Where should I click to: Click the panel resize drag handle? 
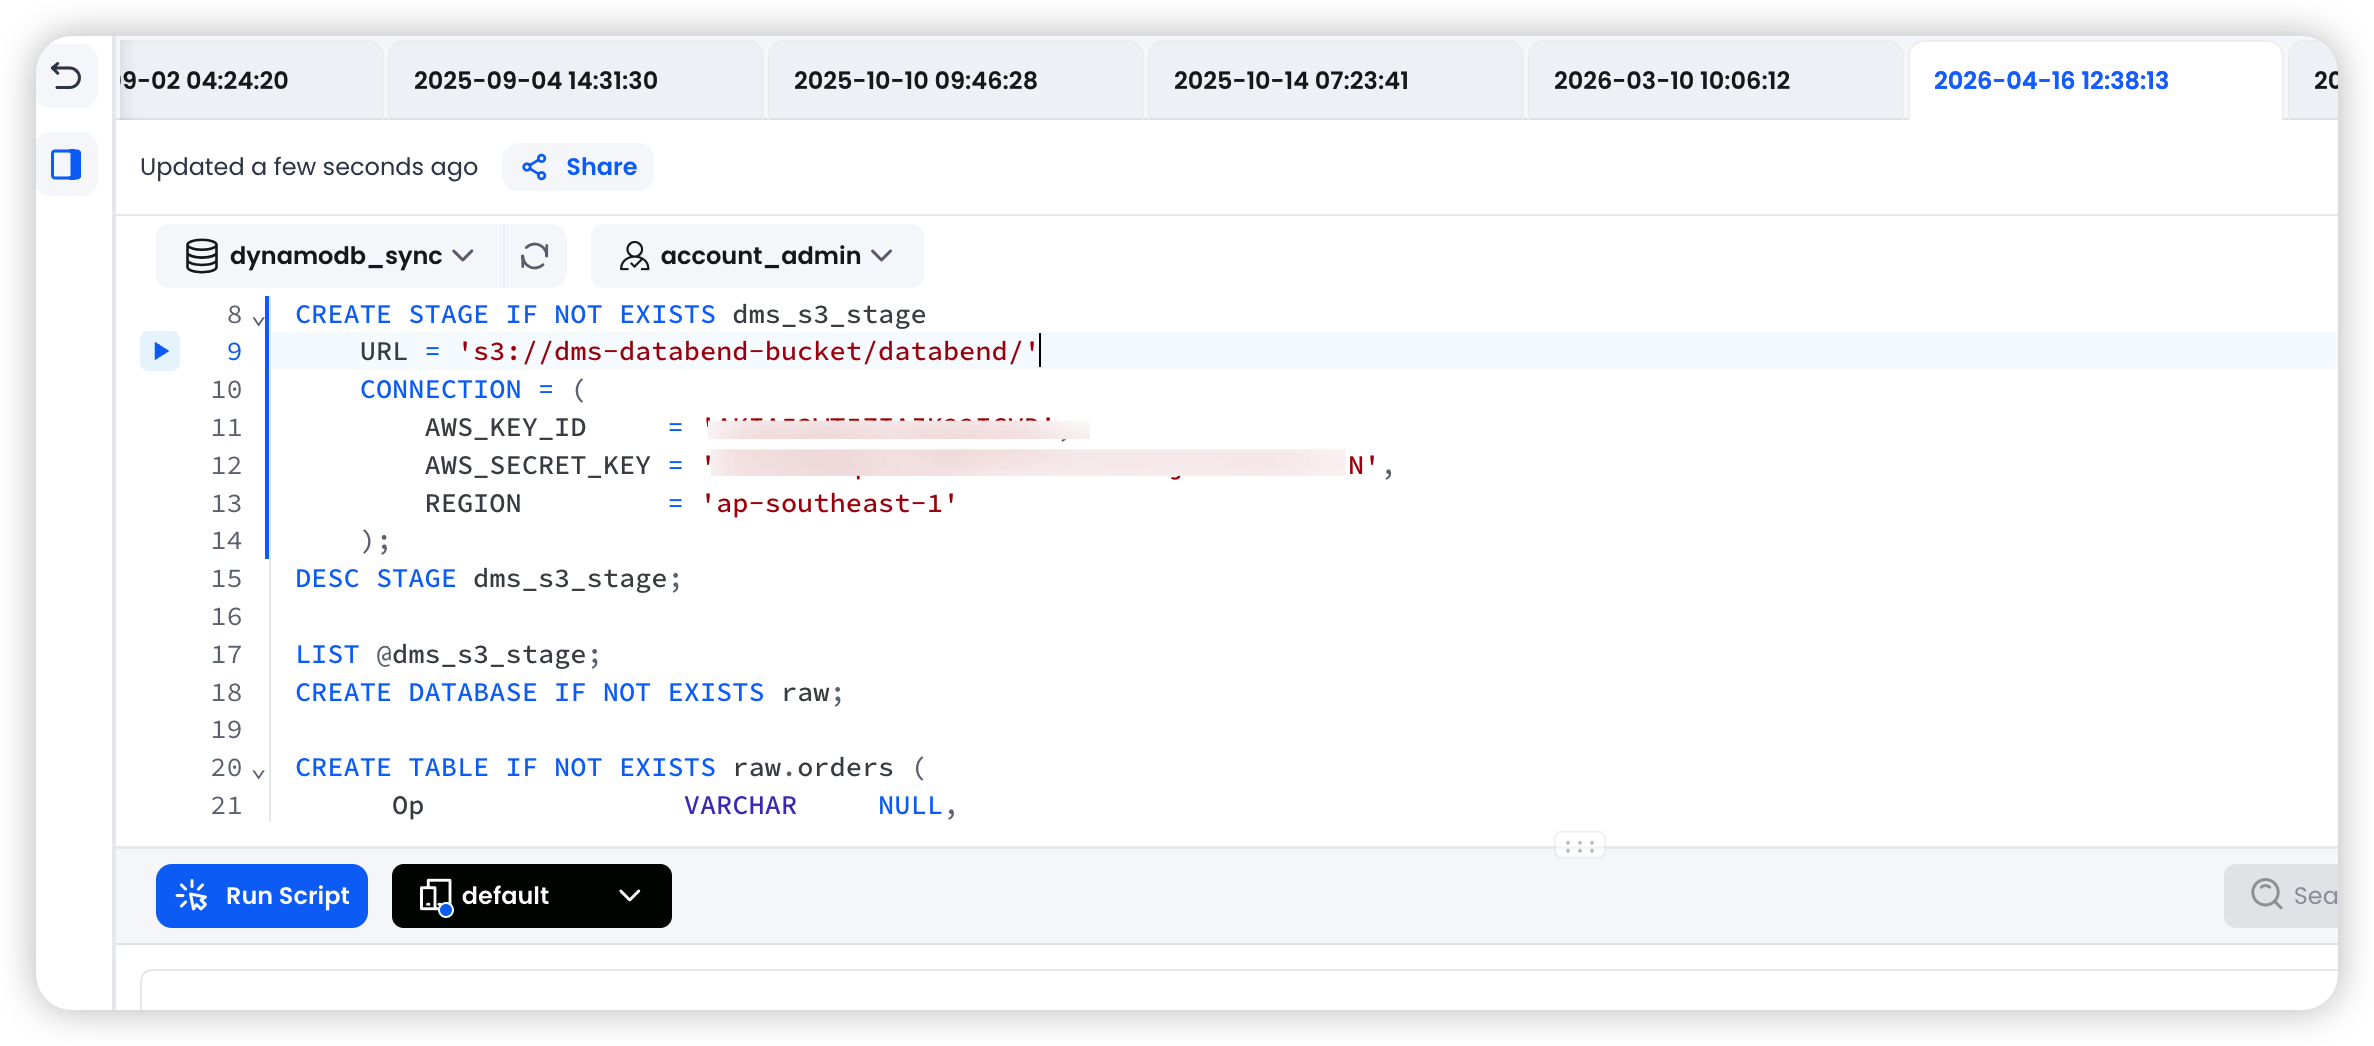click(1579, 846)
